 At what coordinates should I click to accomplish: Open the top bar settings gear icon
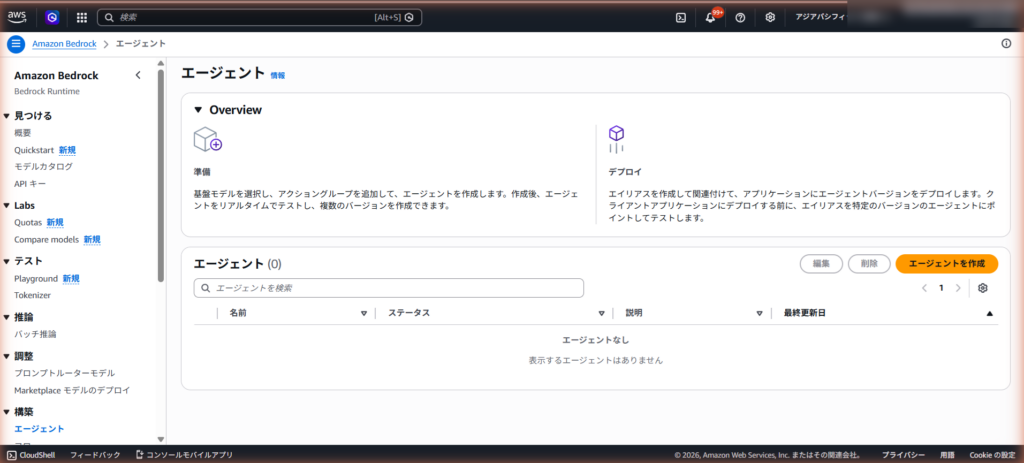[x=770, y=18]
